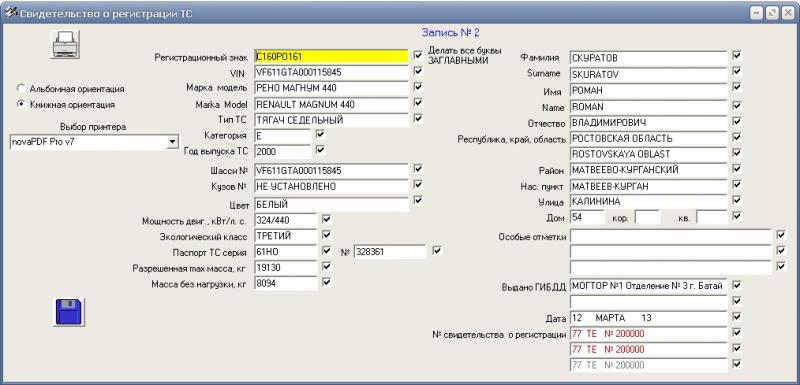800x385 pixels.
Task: Toggle checkbox next to Фамилия field
Action: click(x=736, y=55)
